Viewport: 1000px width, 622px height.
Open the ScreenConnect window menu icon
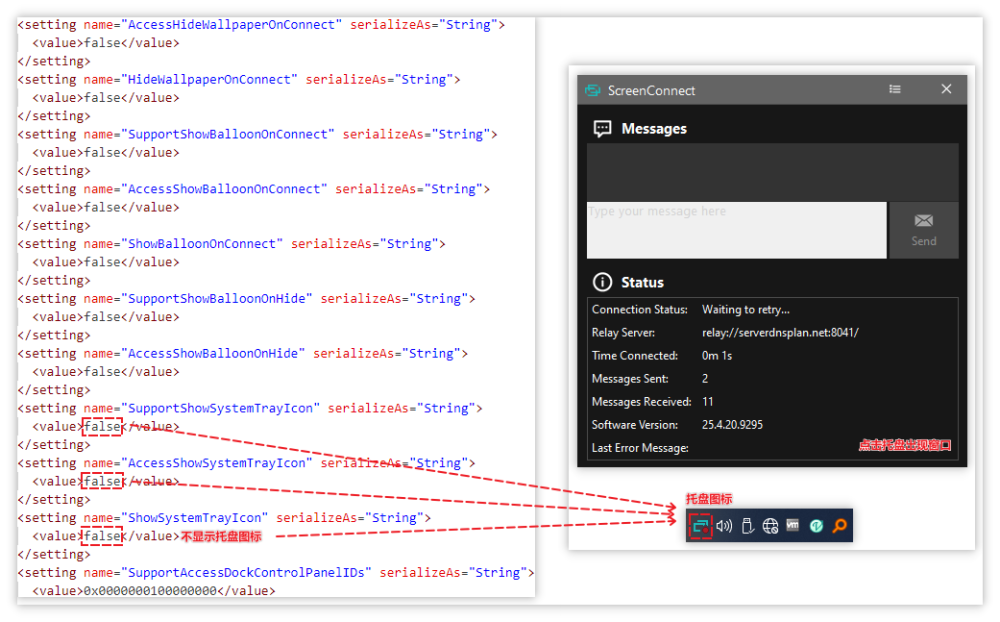(895, 89)
